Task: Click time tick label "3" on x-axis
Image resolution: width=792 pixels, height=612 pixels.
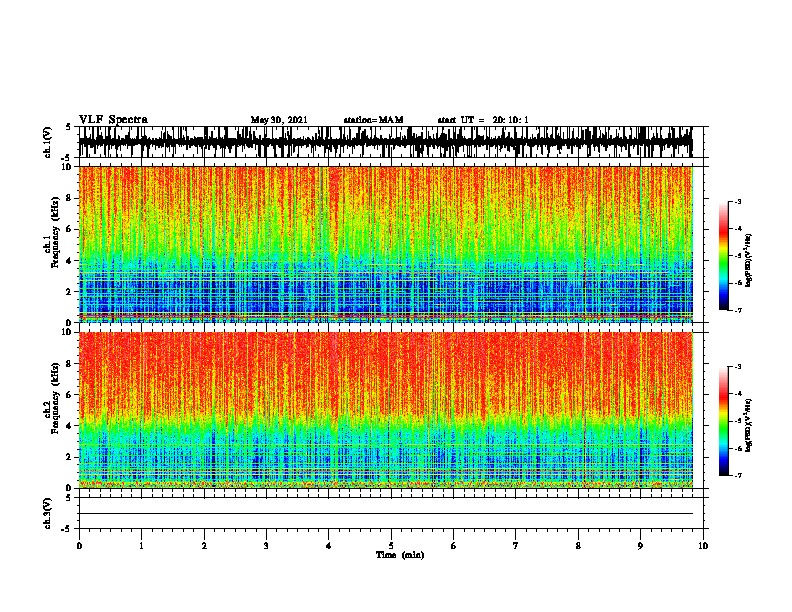Action: [x=266, y=546]
